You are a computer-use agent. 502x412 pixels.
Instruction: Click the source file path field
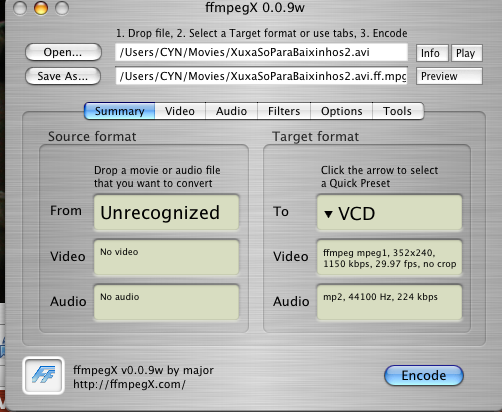click(261, 52)
